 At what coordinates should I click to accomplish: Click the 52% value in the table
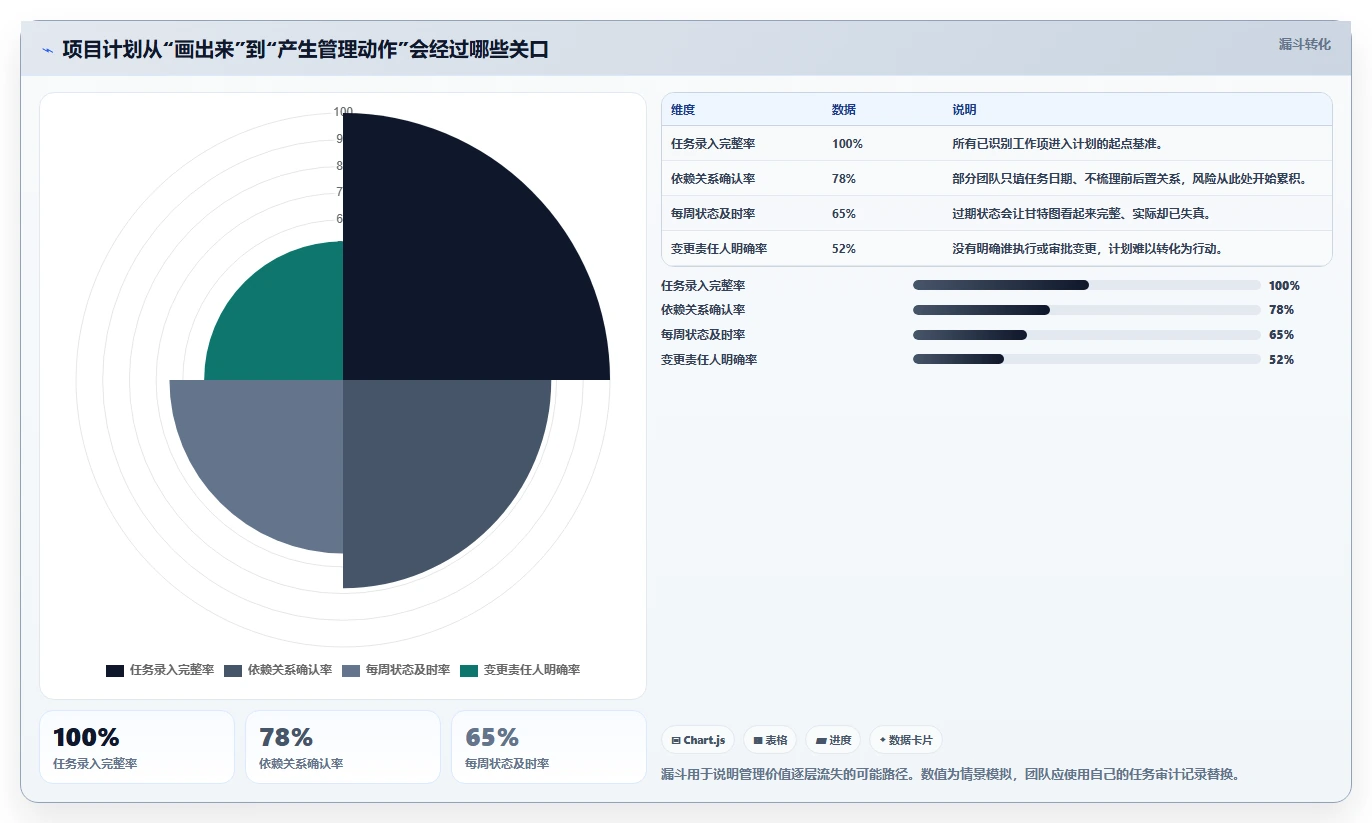(x=844, y=249)
